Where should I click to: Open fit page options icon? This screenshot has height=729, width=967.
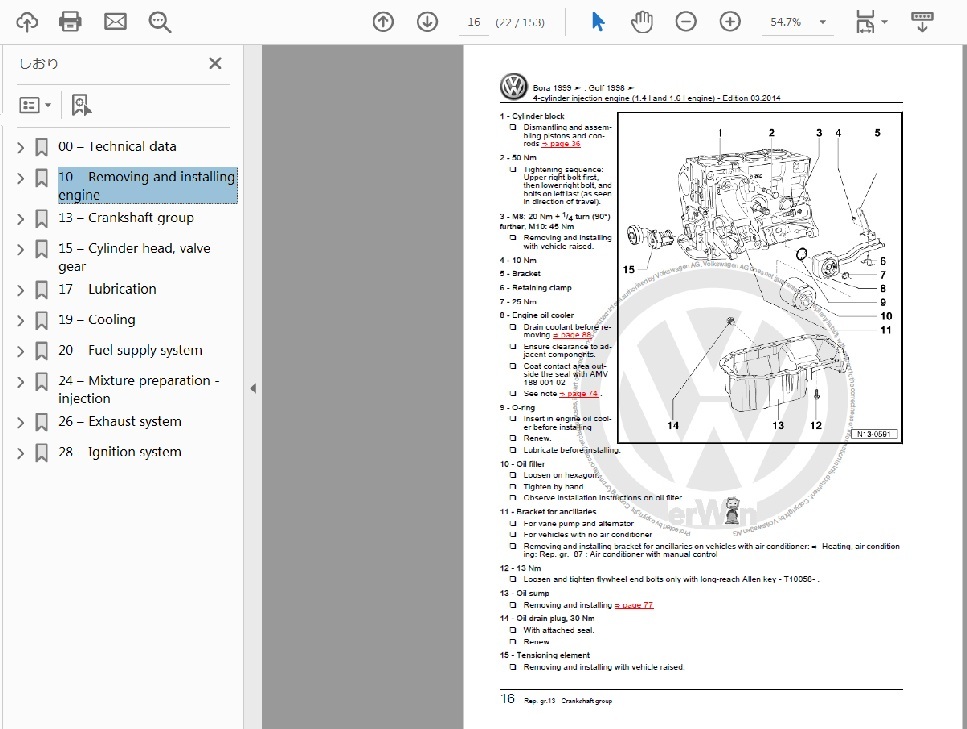tap(865, 22)
